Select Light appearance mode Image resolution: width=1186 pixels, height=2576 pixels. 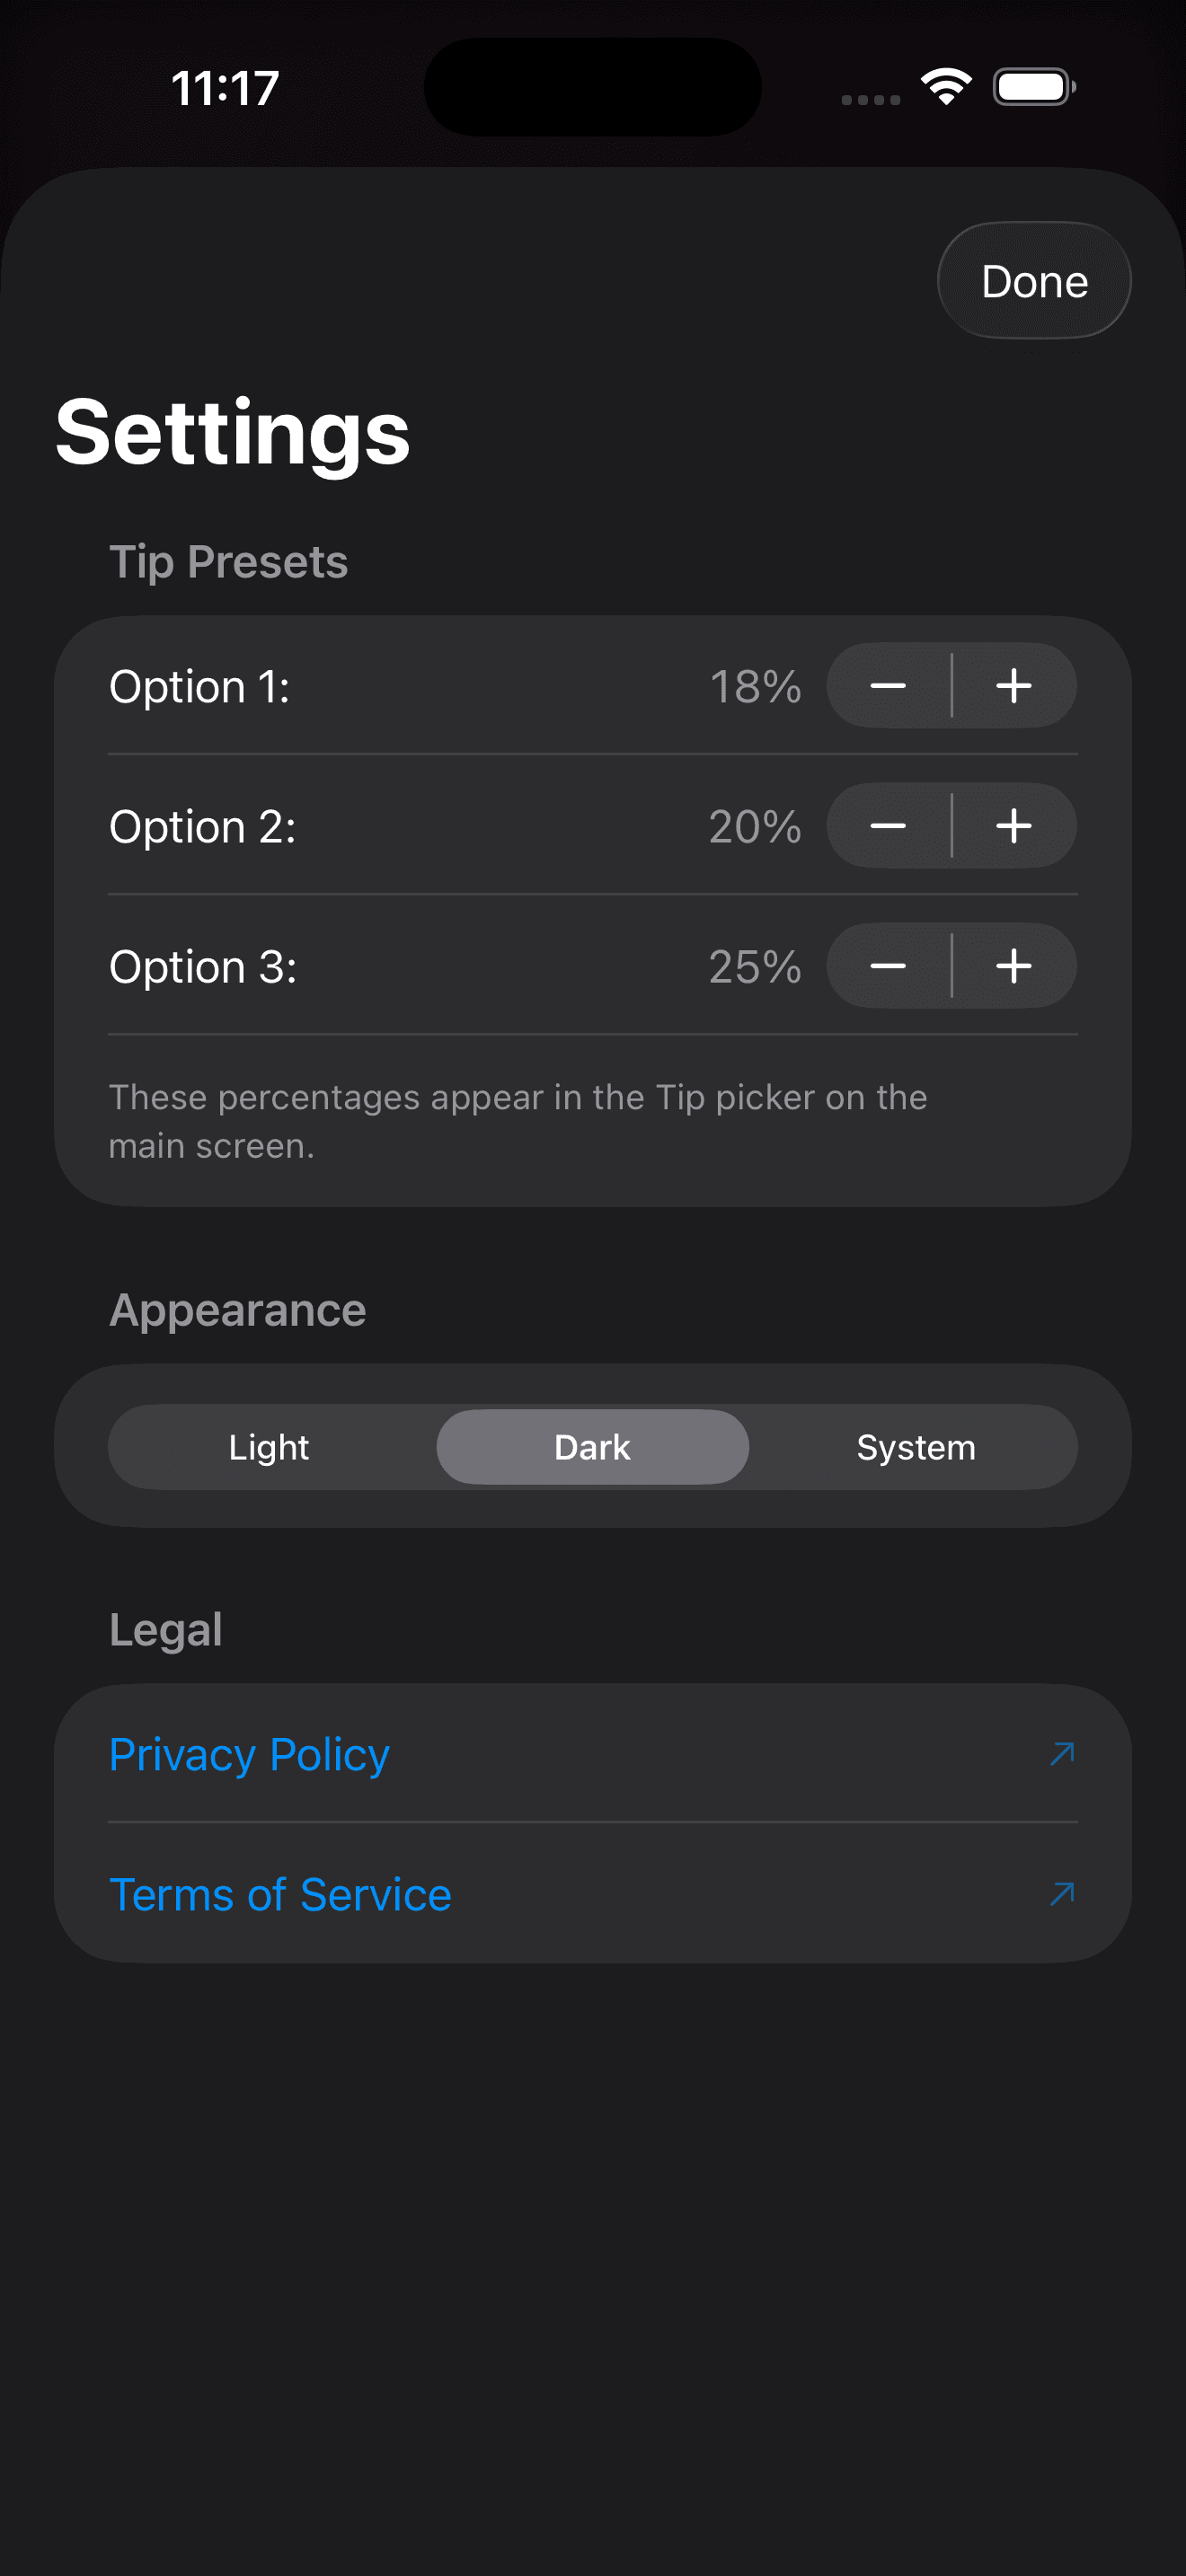pos(268,1446)
